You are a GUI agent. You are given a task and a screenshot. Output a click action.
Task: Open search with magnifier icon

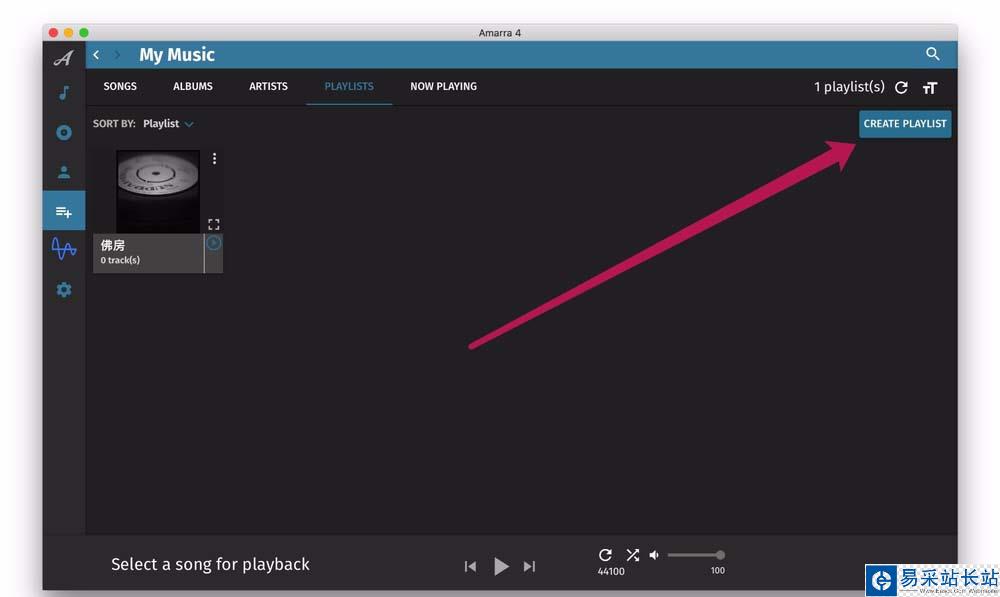(932, 54)
